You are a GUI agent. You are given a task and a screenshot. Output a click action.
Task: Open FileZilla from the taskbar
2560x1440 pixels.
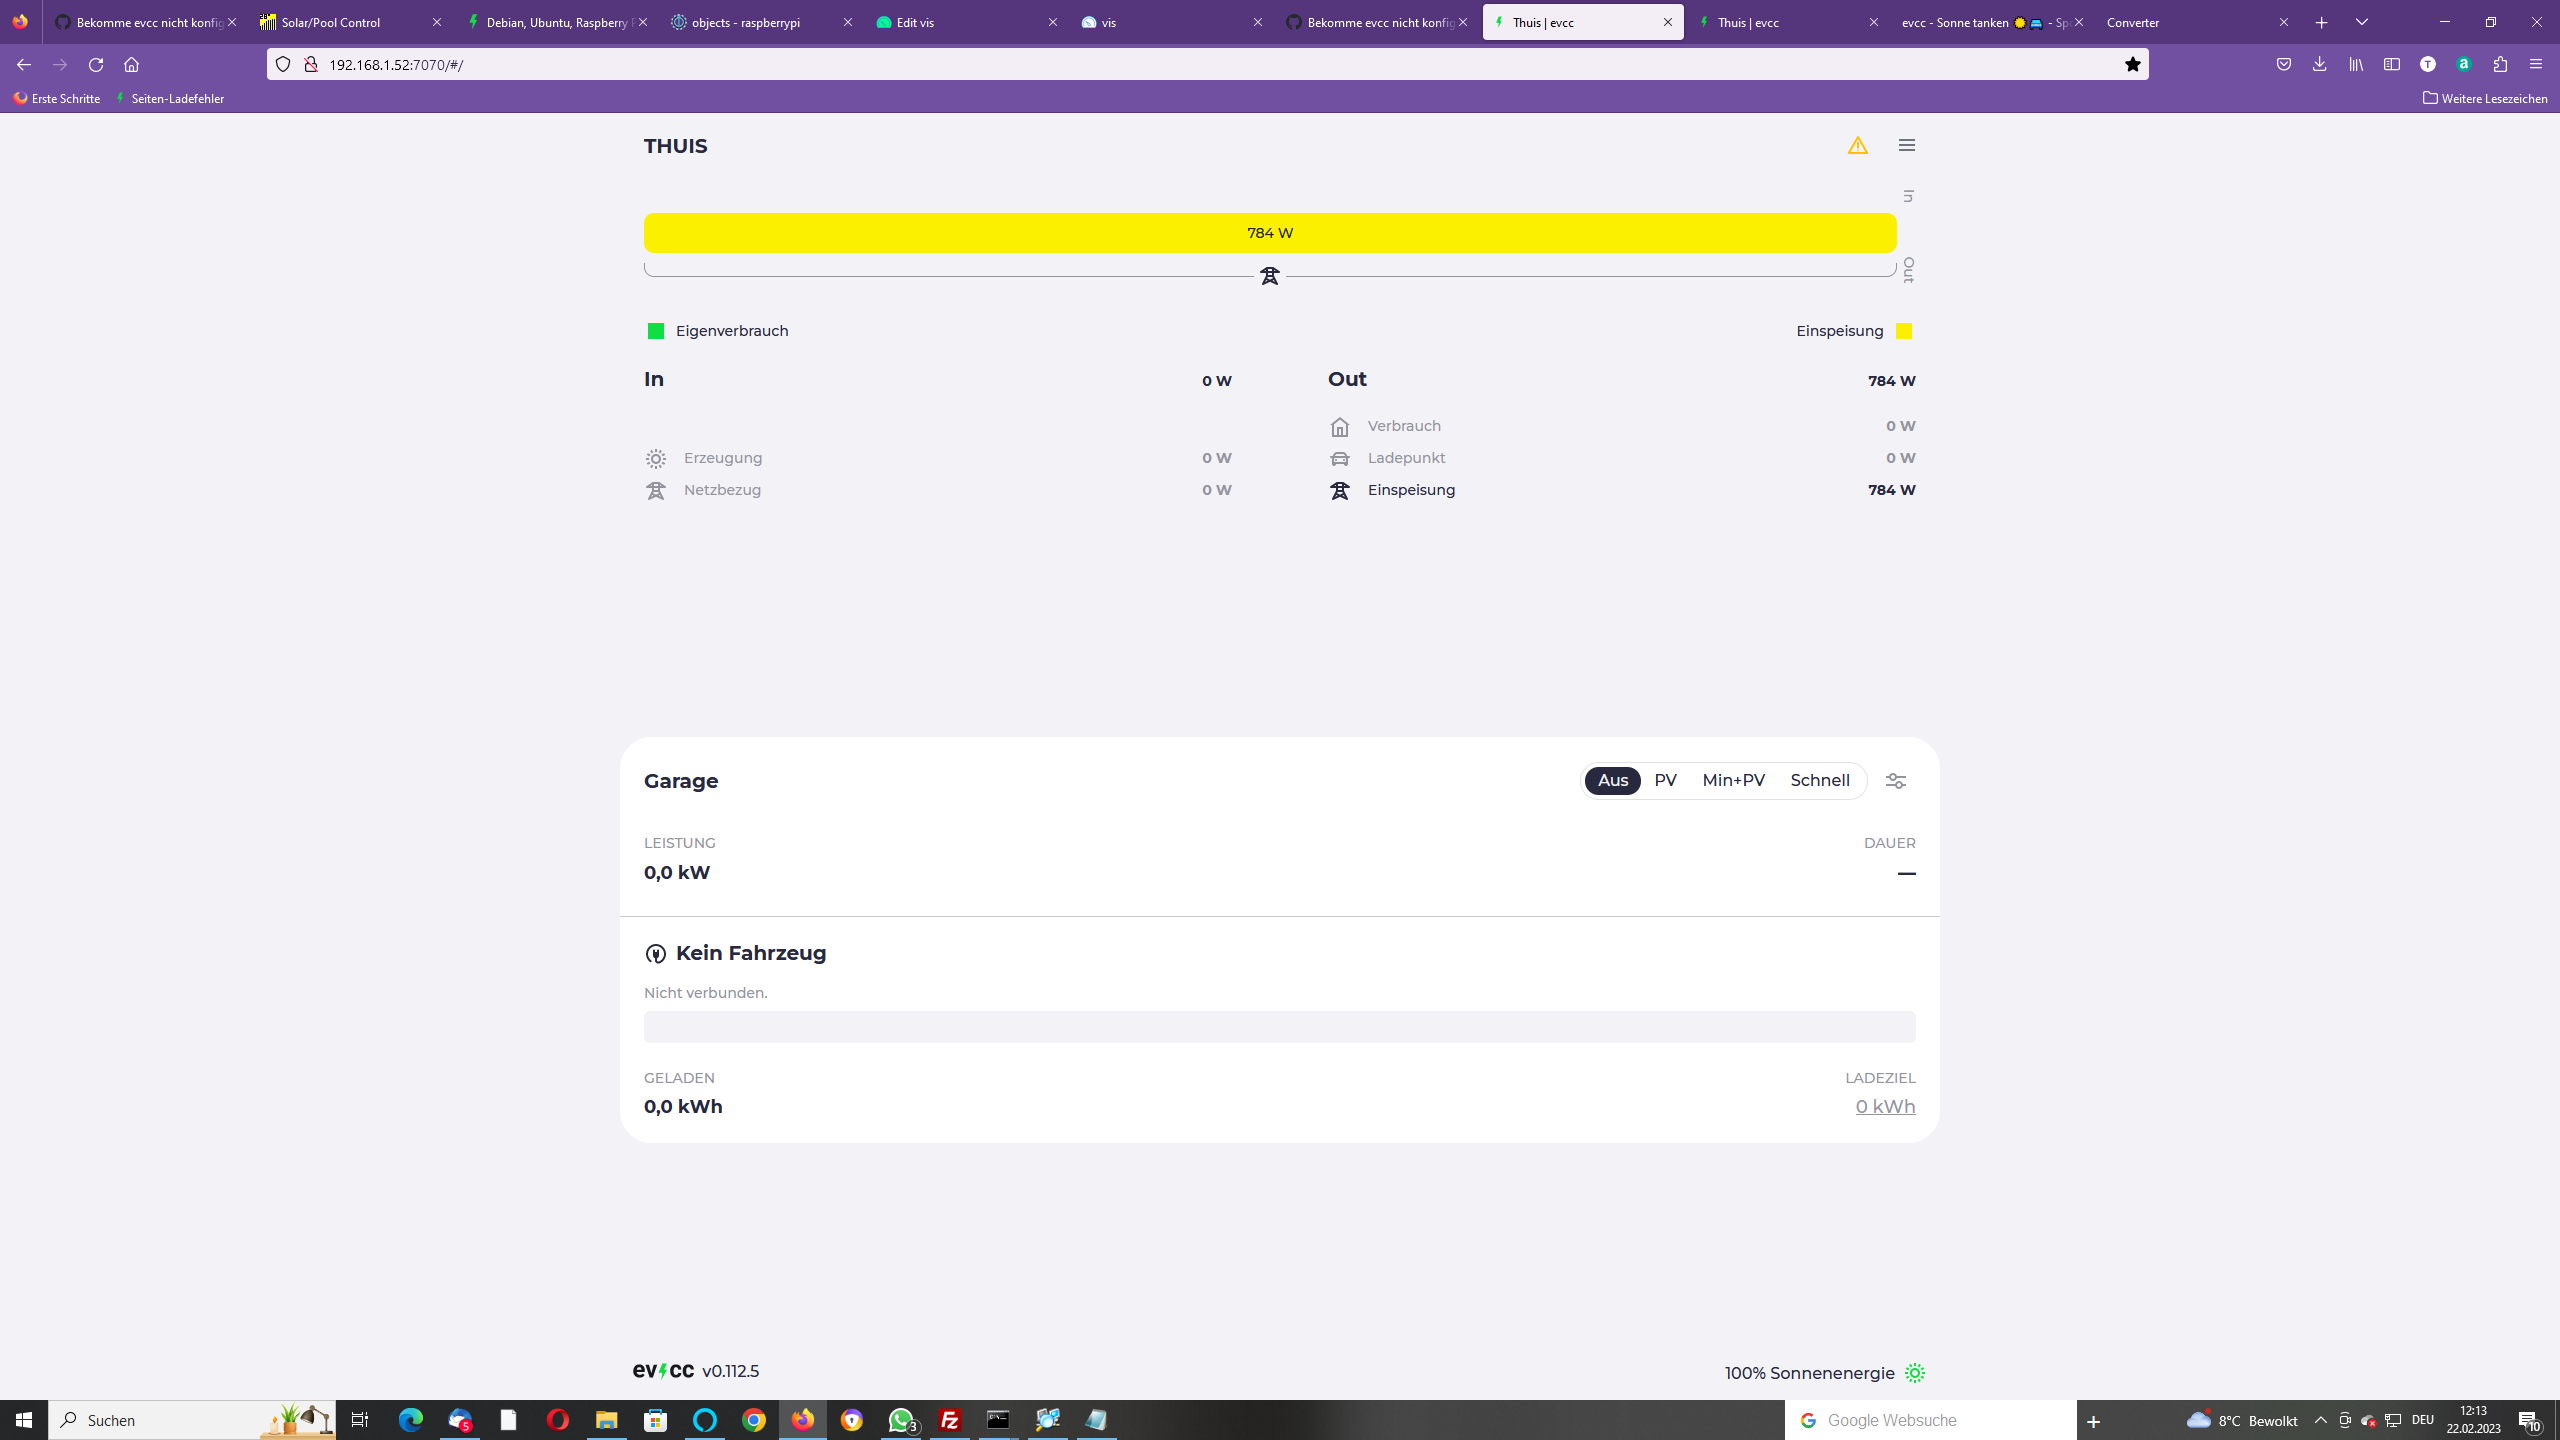click(949, 1420)
